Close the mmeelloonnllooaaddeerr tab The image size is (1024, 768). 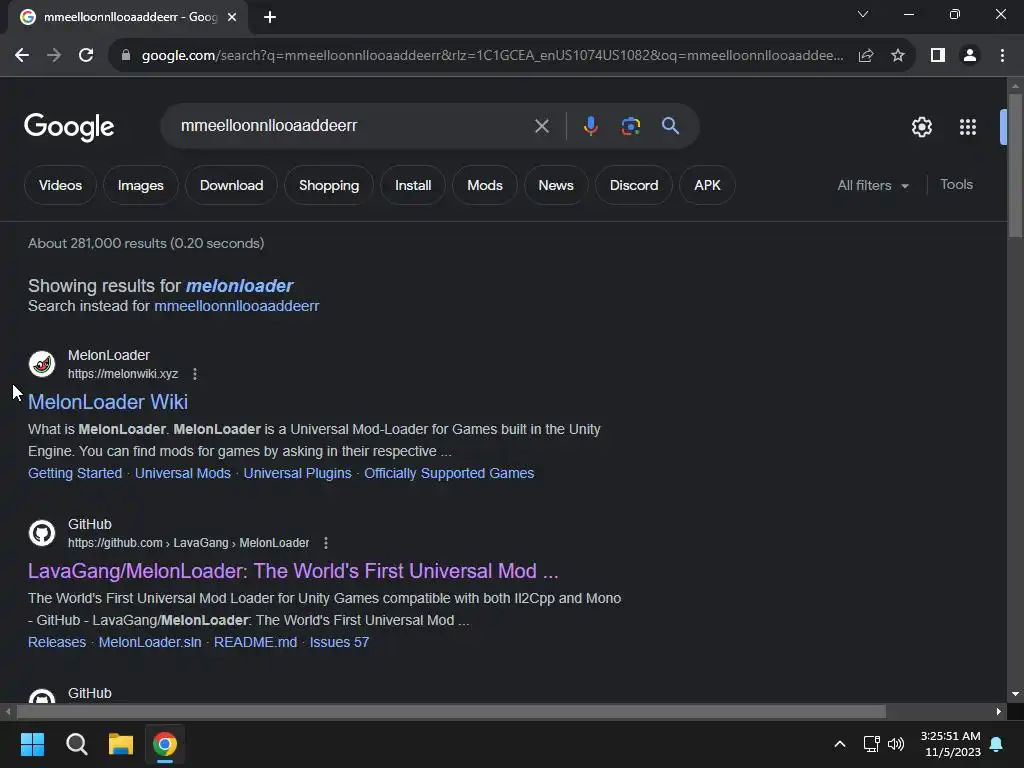click(x=232, y=17)
